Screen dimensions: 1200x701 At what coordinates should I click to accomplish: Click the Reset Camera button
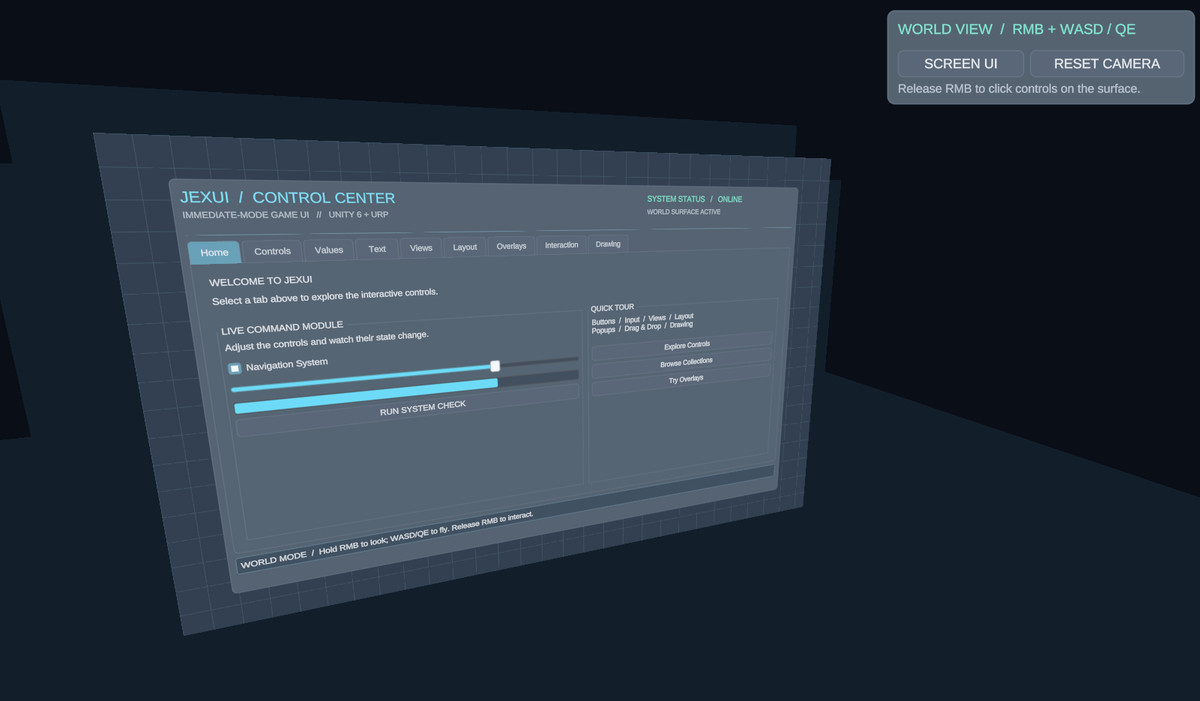(1107, 63)
